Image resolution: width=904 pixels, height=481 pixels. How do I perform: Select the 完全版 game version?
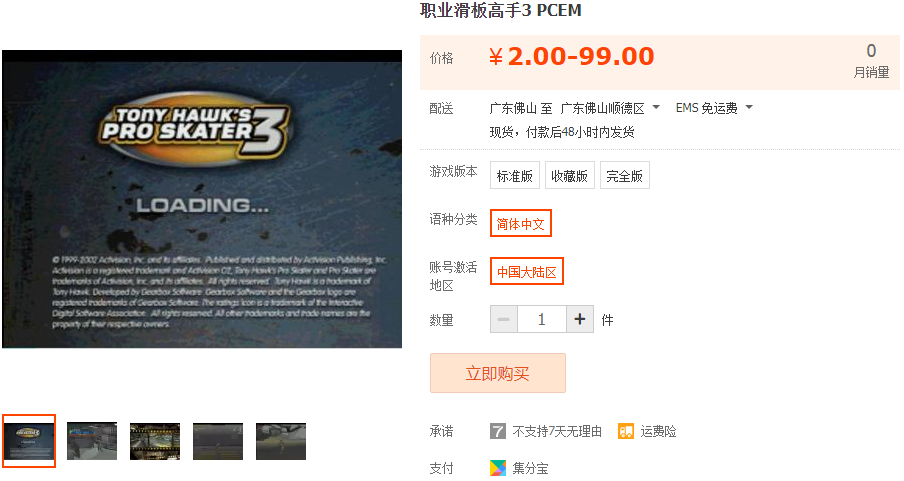point(624,175)
